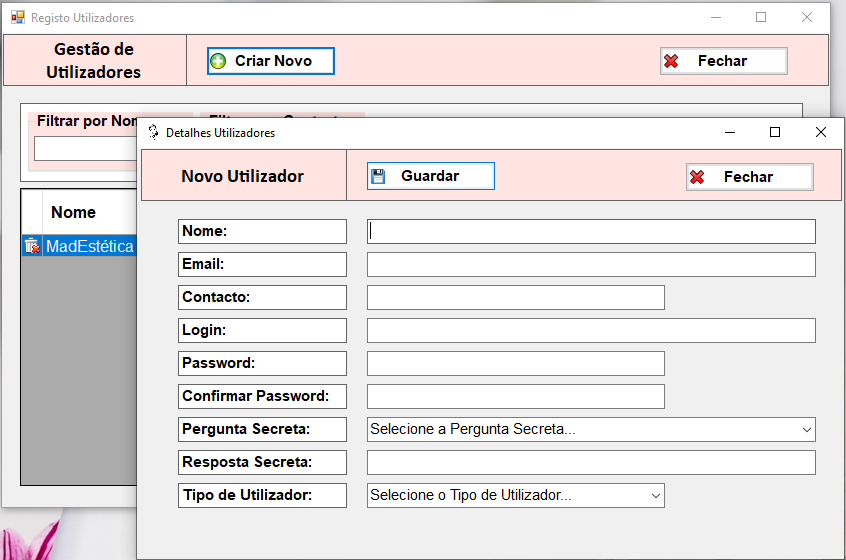Click the Confirmar Password field
This screenshot has height=560, width=846.
click(515, 396)
